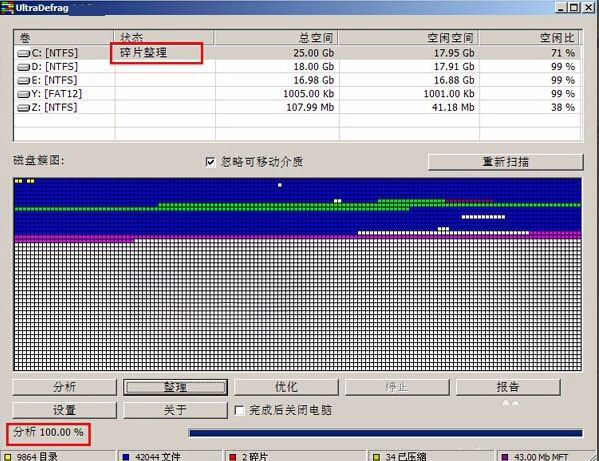The image size is (599, 461).
Task: Click red fragmented legend square in status bar
Action: click(233, 457)
